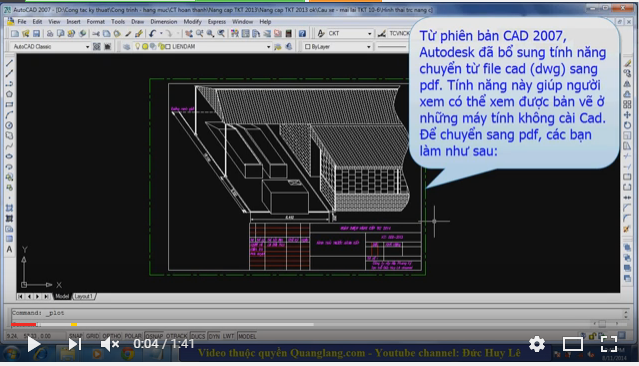The width and height of the screenshot is (639, 366).
Task: Click the Zoom Window icon
Action: click(210, 33)
